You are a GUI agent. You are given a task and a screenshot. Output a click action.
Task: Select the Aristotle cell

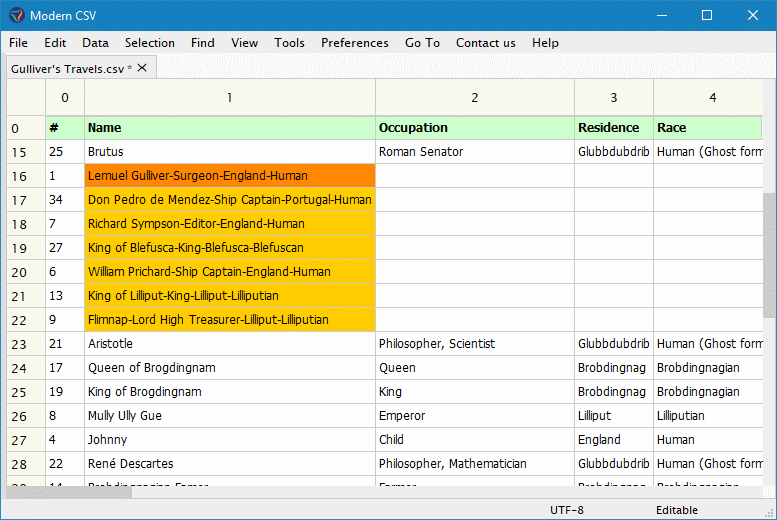pyautogui.click(x=230, y=344)
